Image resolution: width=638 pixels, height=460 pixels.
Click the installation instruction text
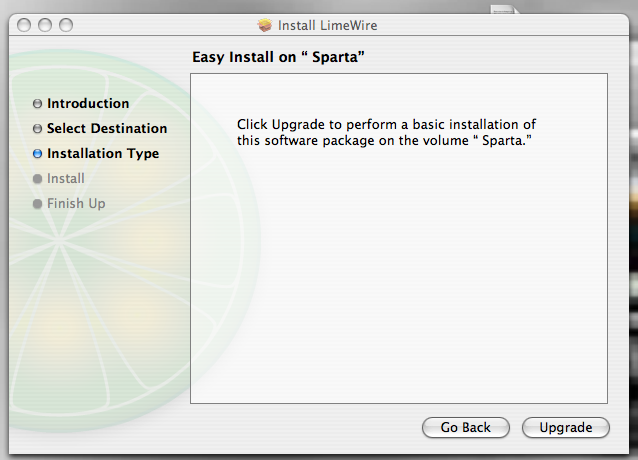coord(386,132)
